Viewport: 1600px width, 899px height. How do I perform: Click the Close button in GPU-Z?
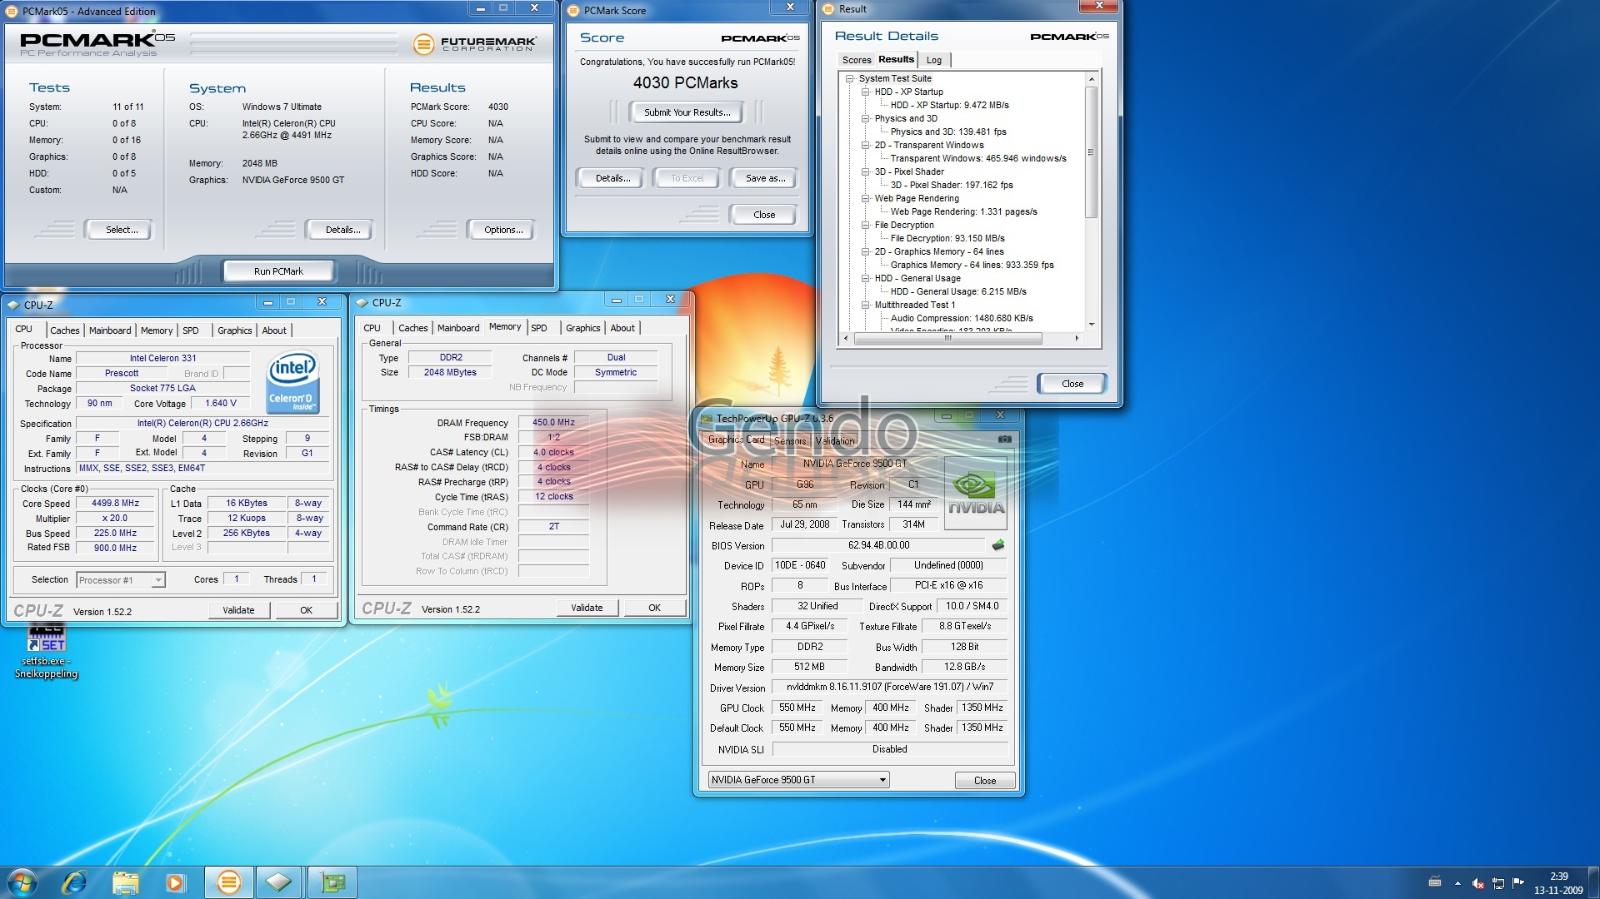coord(984,780)
